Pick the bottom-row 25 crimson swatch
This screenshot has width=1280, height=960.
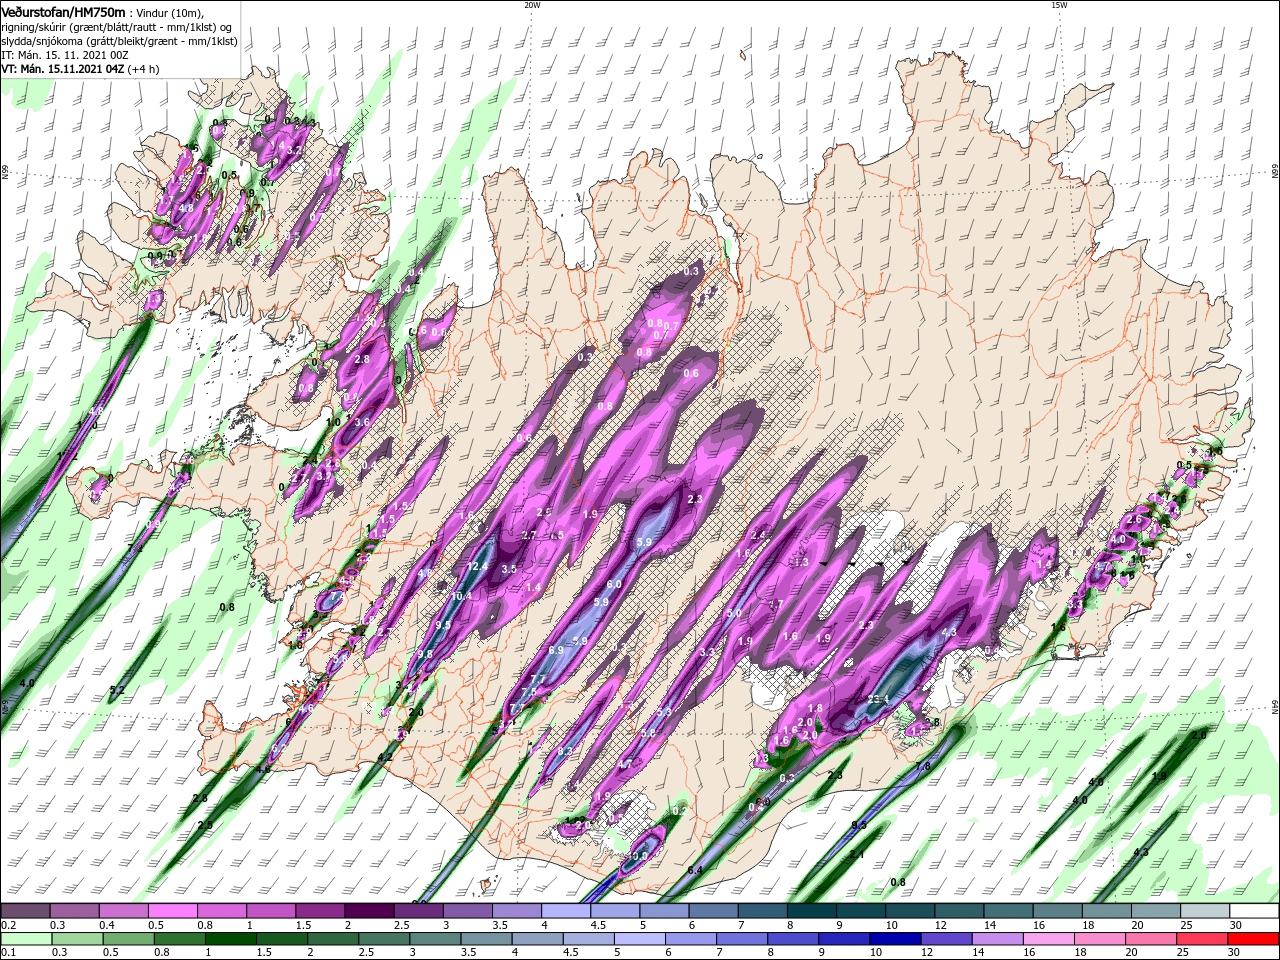click(x=1203, y=939)
